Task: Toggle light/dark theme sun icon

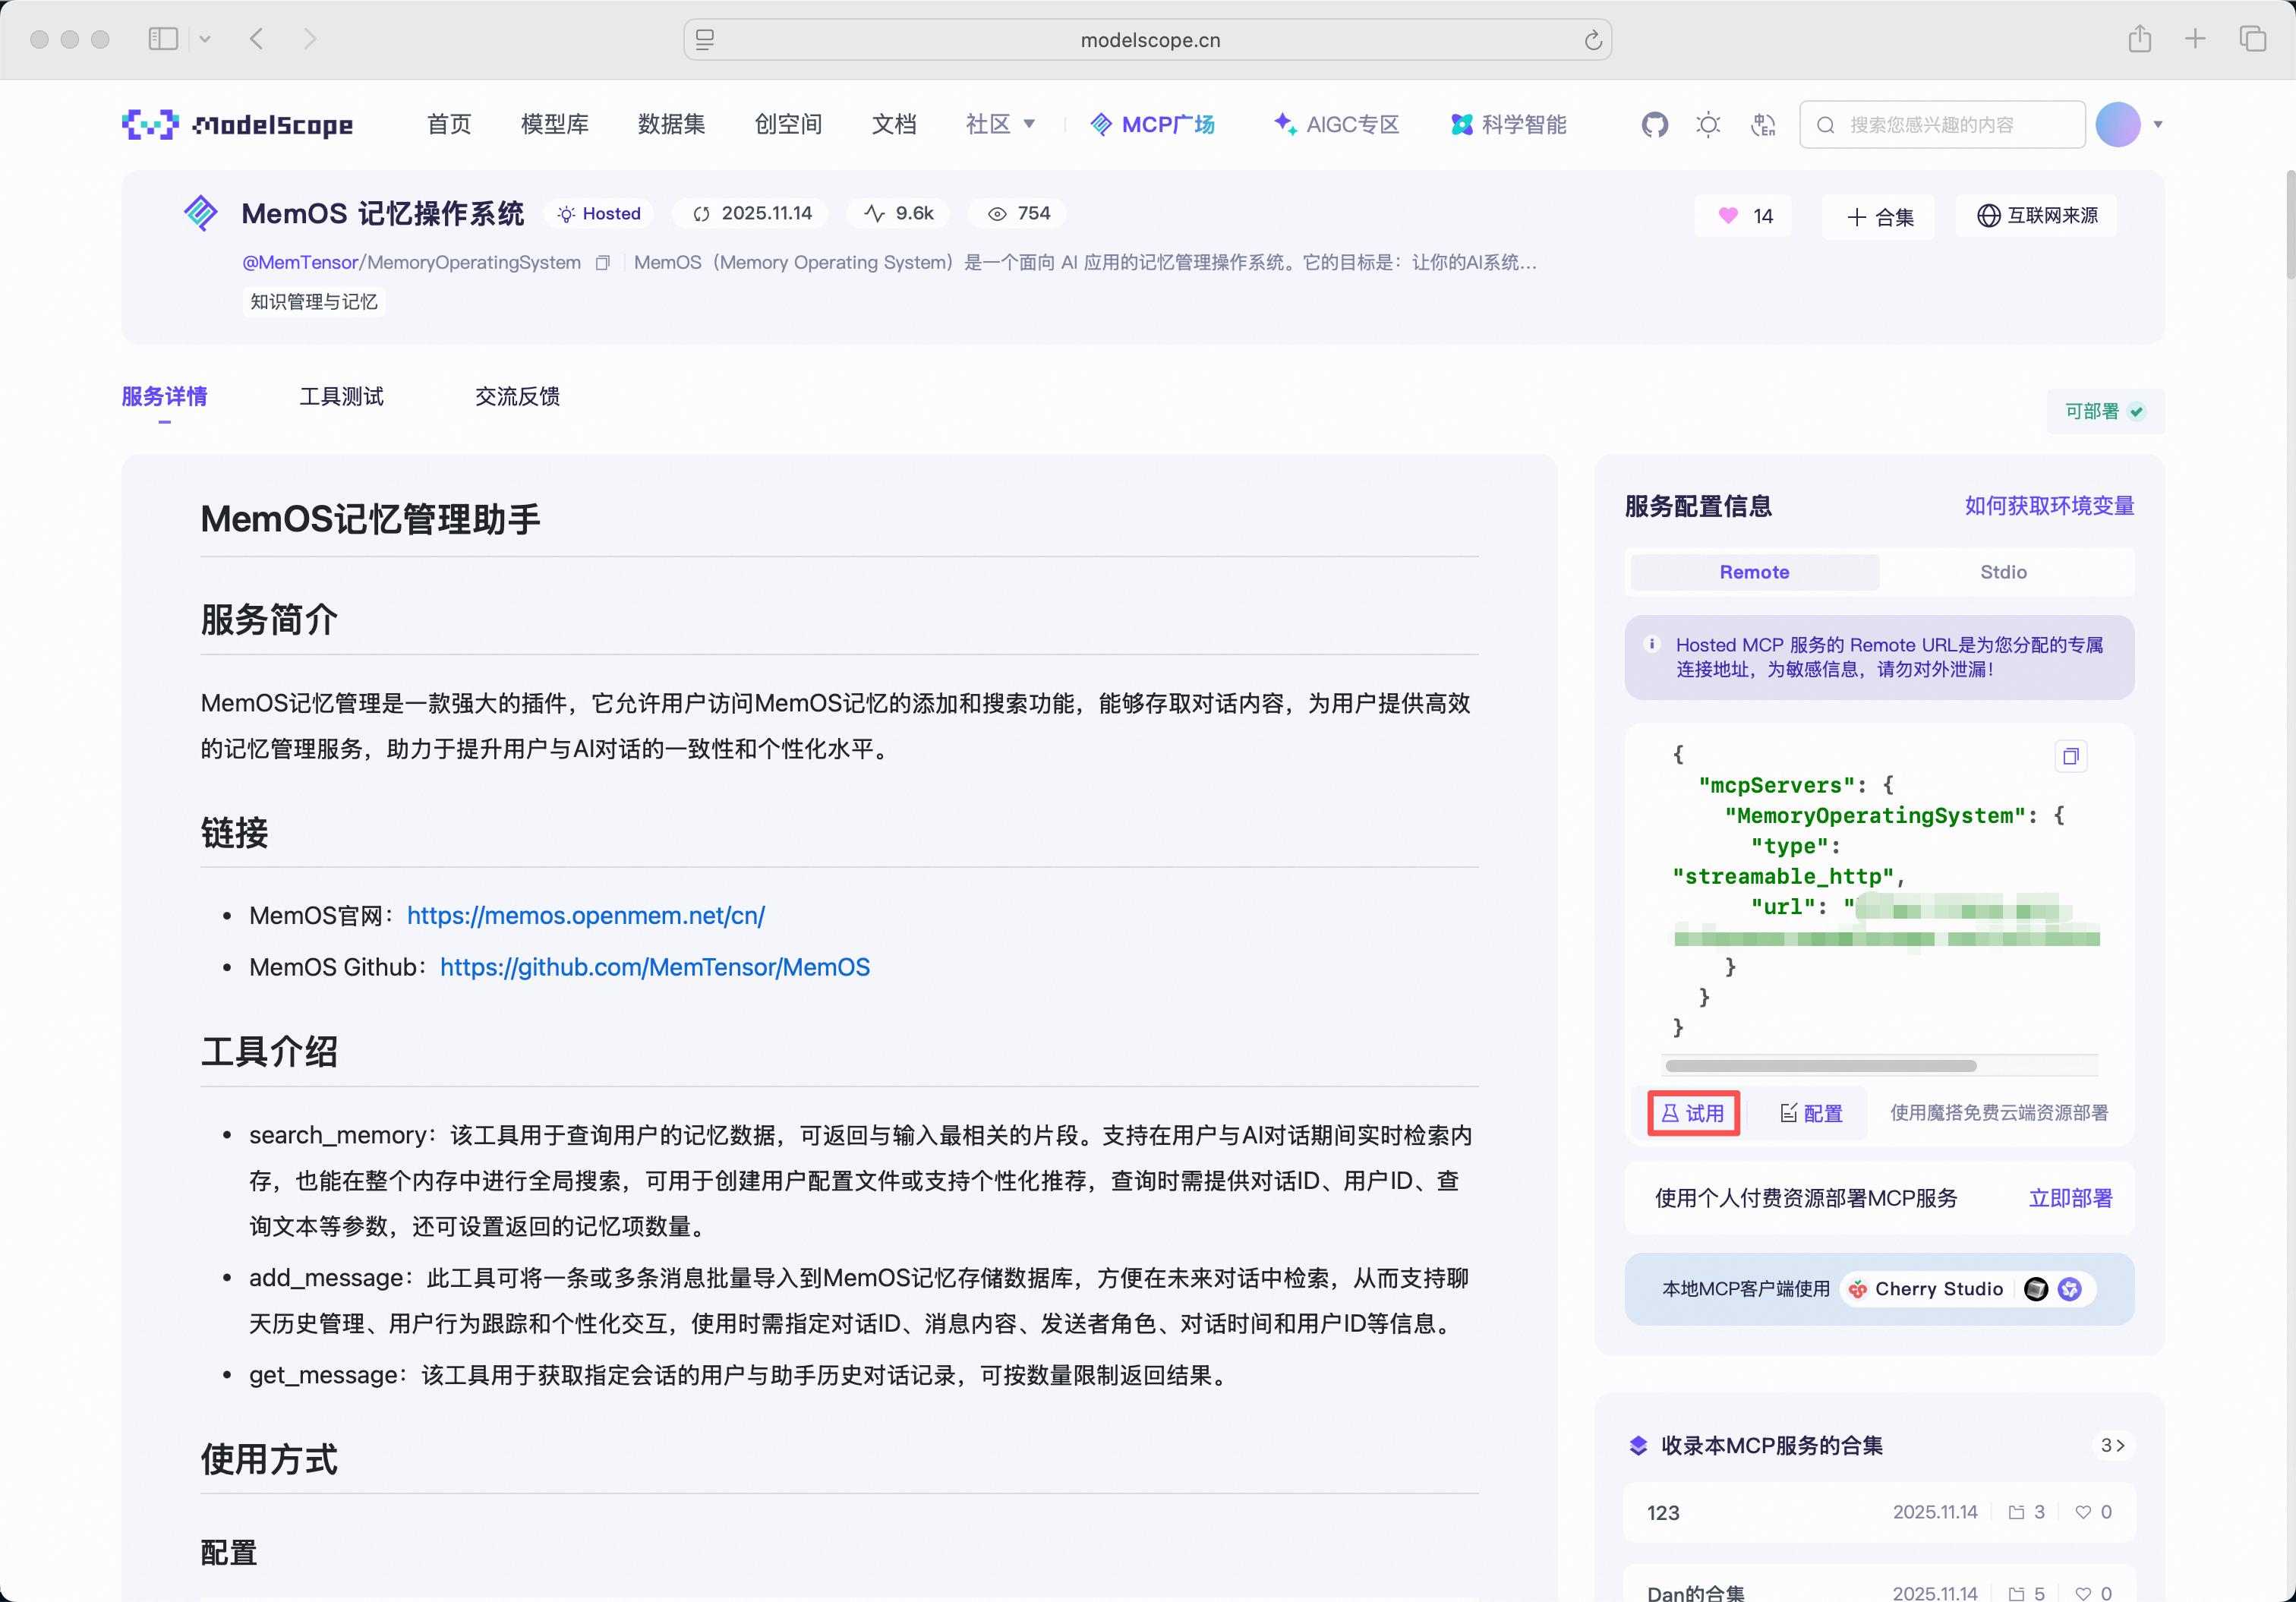Action: click(x=1708, y=125)
